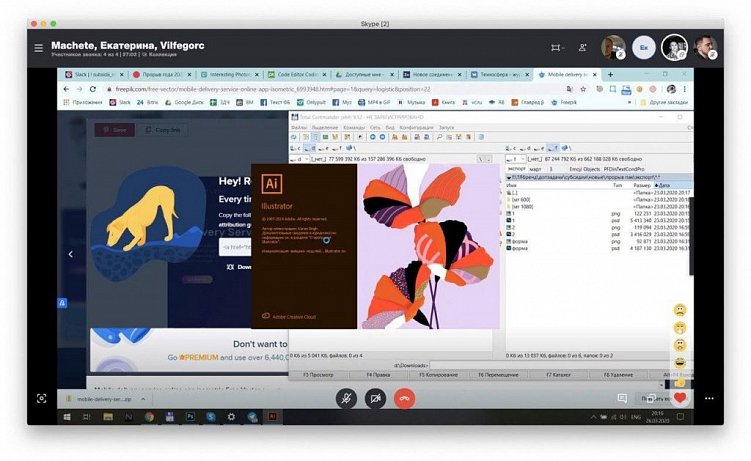This screenshot has width=751, height=461.
Task: Open Photoshop from Windows taskbar
Action: coord(190,417)
